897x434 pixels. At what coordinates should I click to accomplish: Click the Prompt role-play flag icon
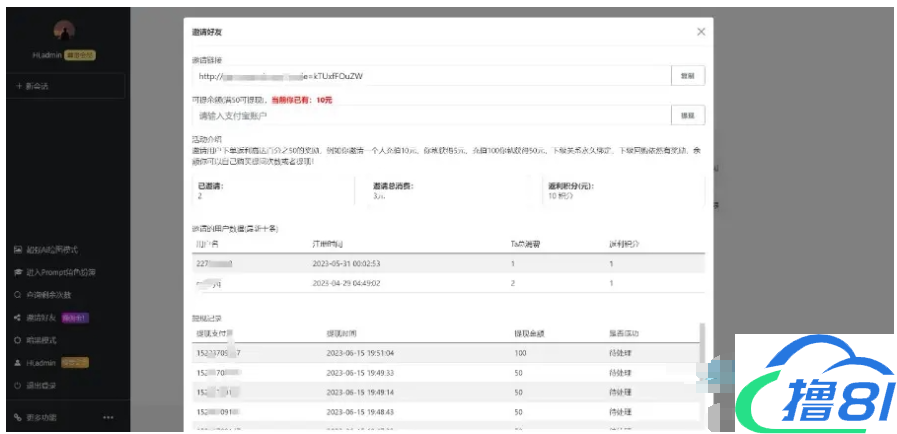pos(18,272)
